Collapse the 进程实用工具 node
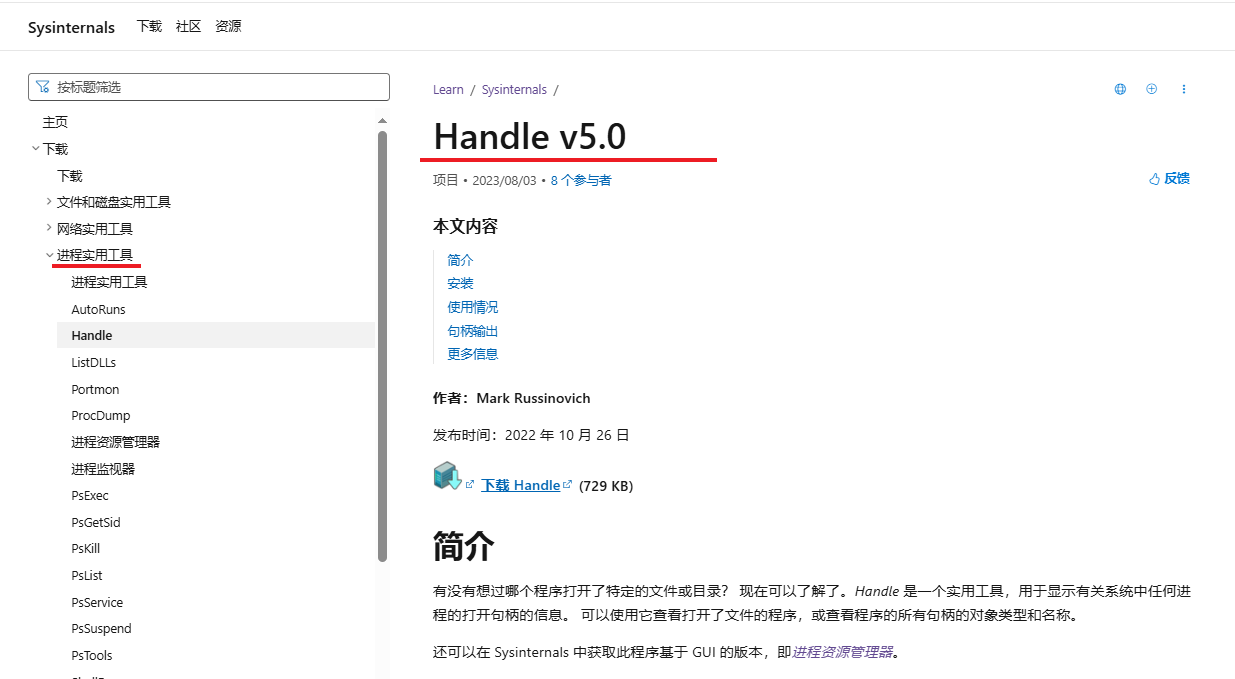 (x=50, y=255)
